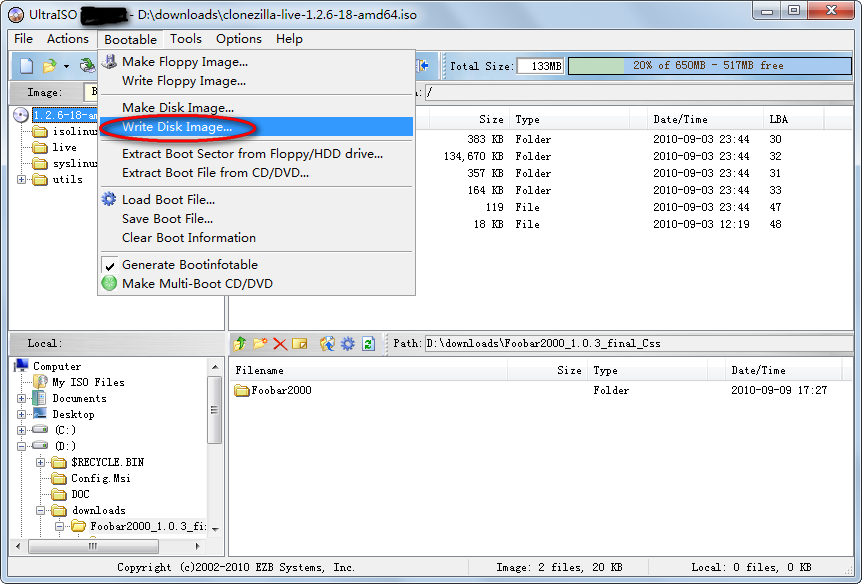Click the Total Size 133MB field

(540, 66)
